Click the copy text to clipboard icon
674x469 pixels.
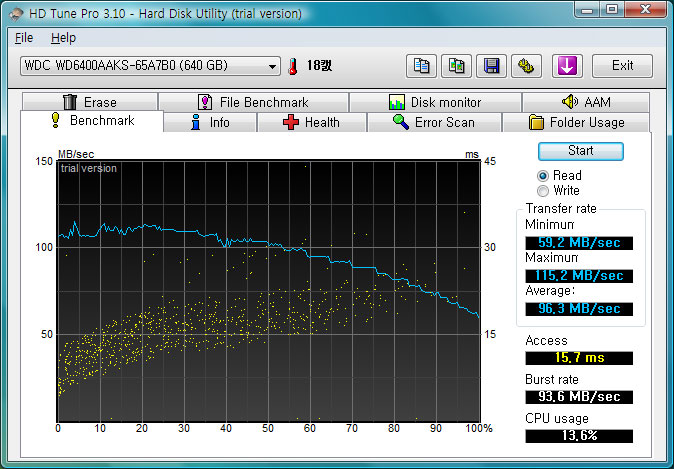tap(422, 66)
